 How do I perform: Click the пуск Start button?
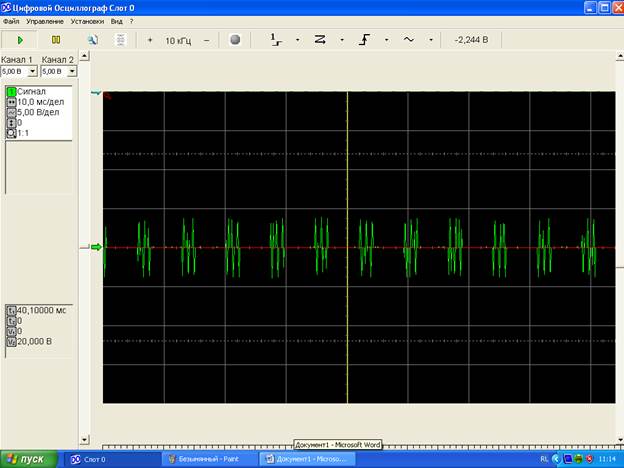click(26, 459)
